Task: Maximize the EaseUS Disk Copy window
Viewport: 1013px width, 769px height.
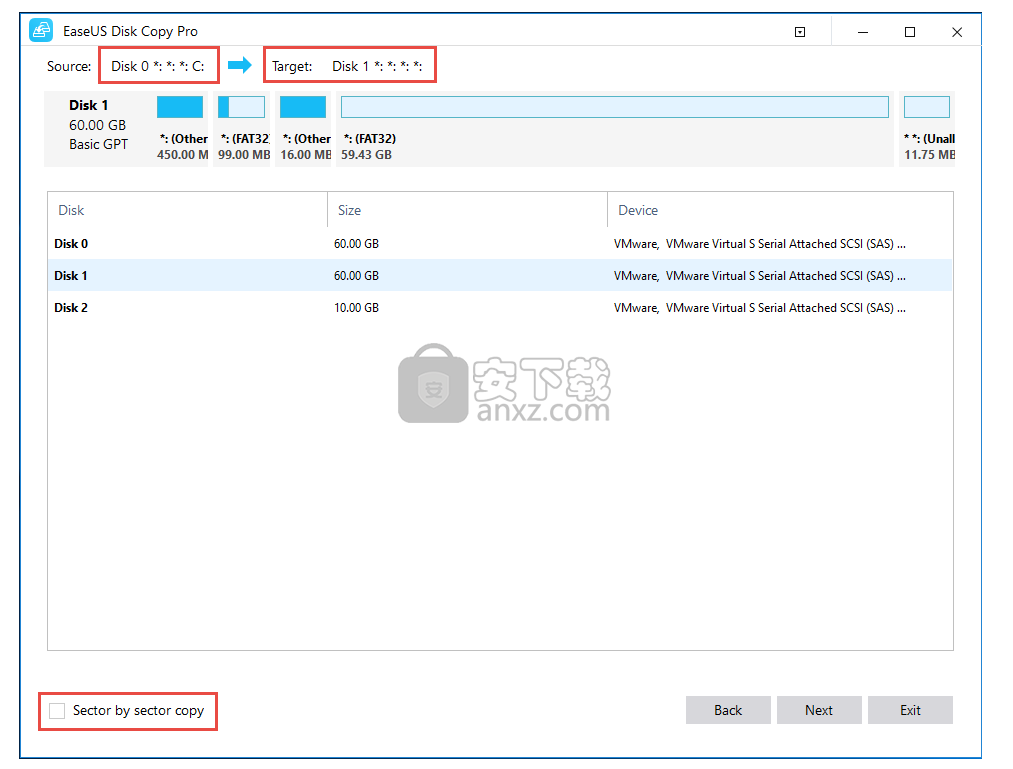Action: point(910,32)
